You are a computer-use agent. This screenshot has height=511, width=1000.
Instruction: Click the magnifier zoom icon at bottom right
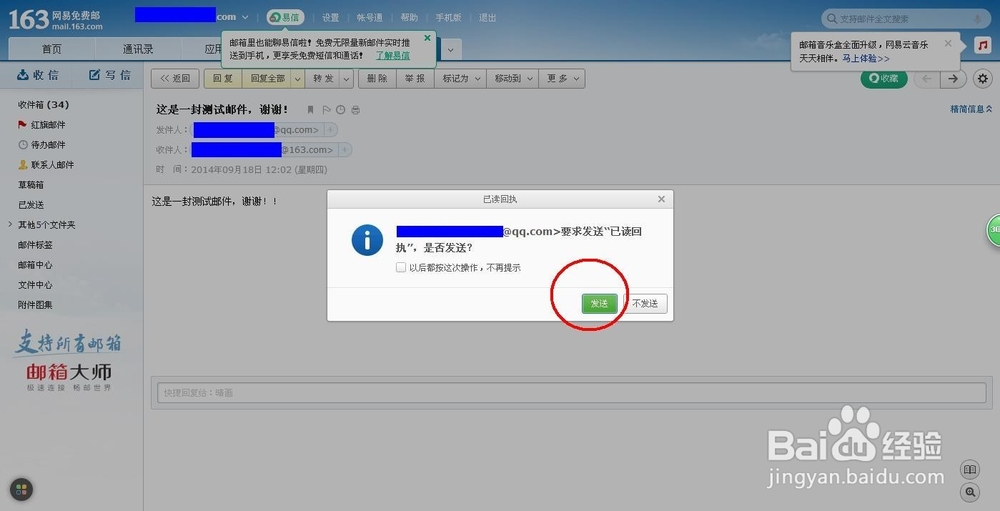[970, 492]
